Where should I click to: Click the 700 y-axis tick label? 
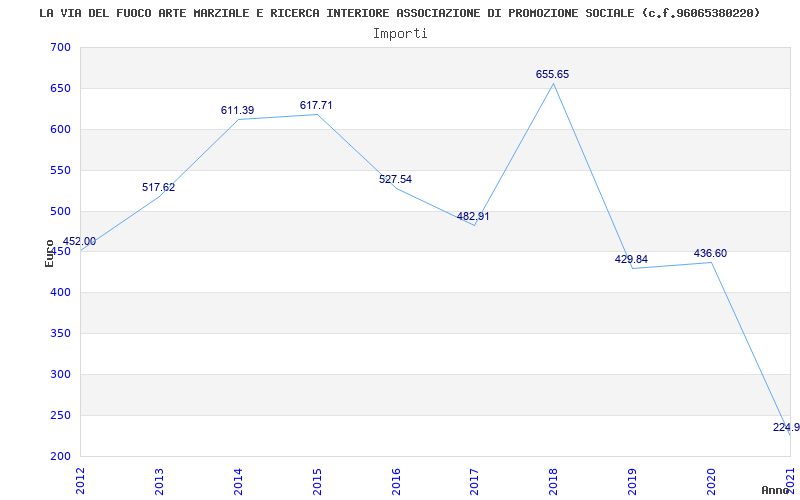[x=60, y=48]
